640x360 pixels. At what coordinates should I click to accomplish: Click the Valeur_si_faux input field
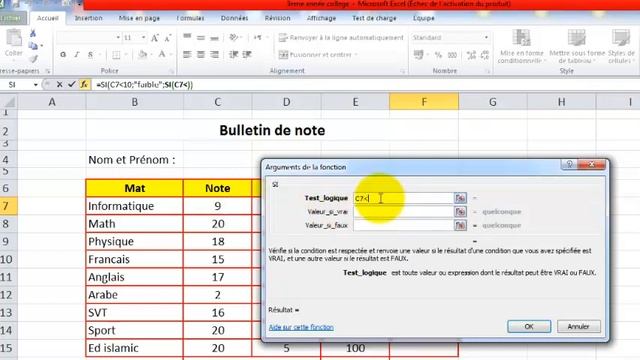[x=403, y=225]
